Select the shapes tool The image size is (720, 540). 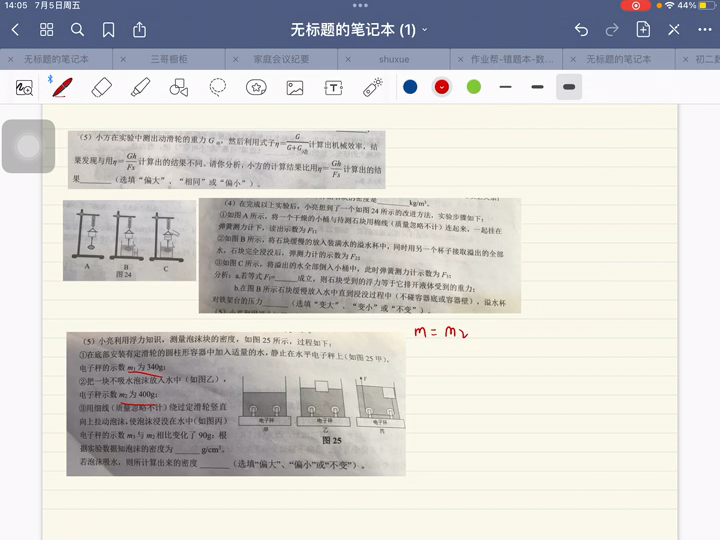(x=179, y=87)
